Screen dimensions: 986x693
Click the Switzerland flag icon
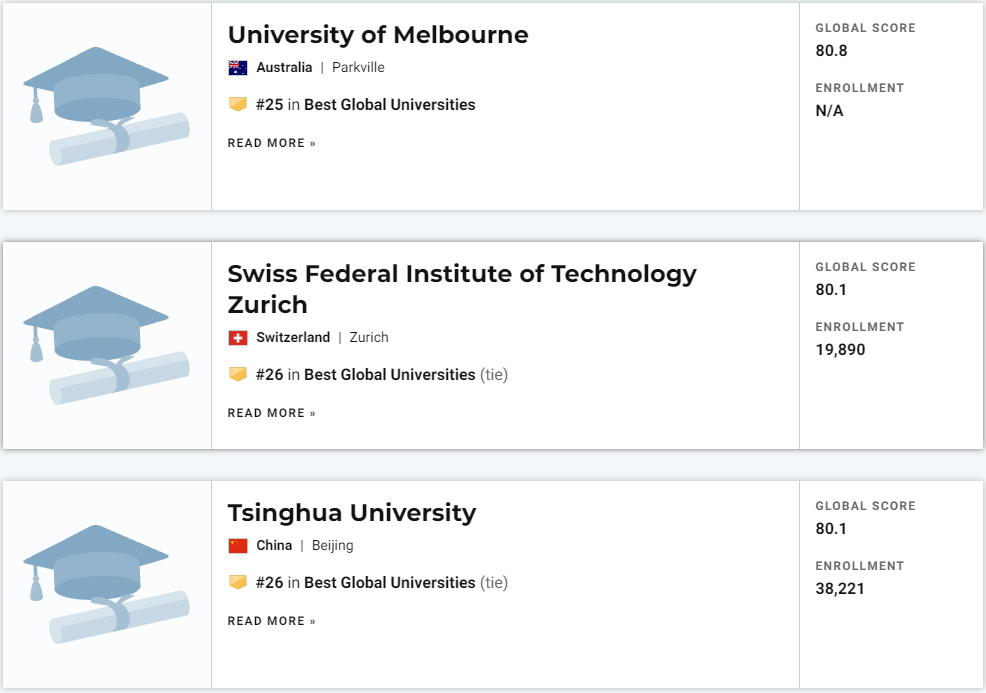(x=237, y=338)
